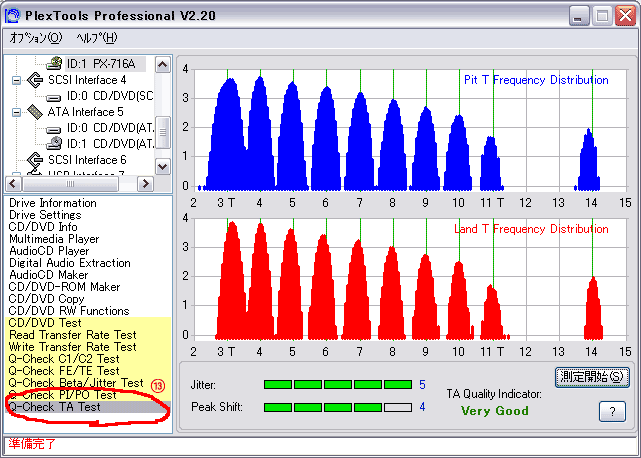Click the disc drive icon of ID:1 CD/DVD(AT.
This screenshot has height=458, width=641.
(x=54, y=143)
